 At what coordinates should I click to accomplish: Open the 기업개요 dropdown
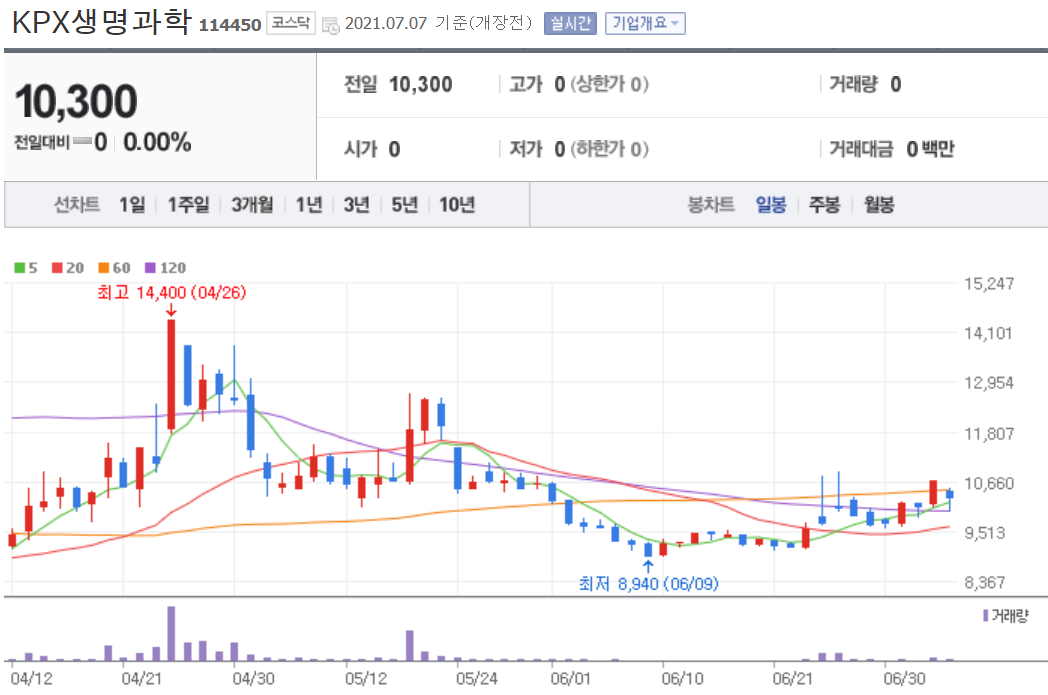(x=645, y=23)
